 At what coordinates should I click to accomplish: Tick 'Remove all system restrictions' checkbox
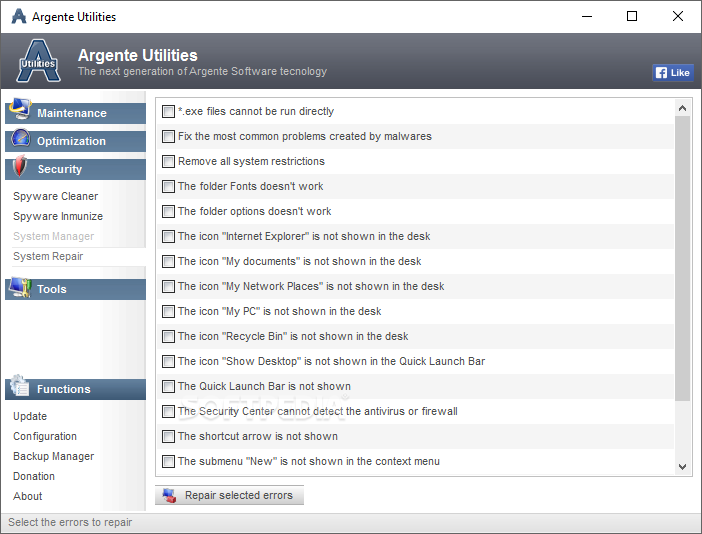[x=168, y=162]
